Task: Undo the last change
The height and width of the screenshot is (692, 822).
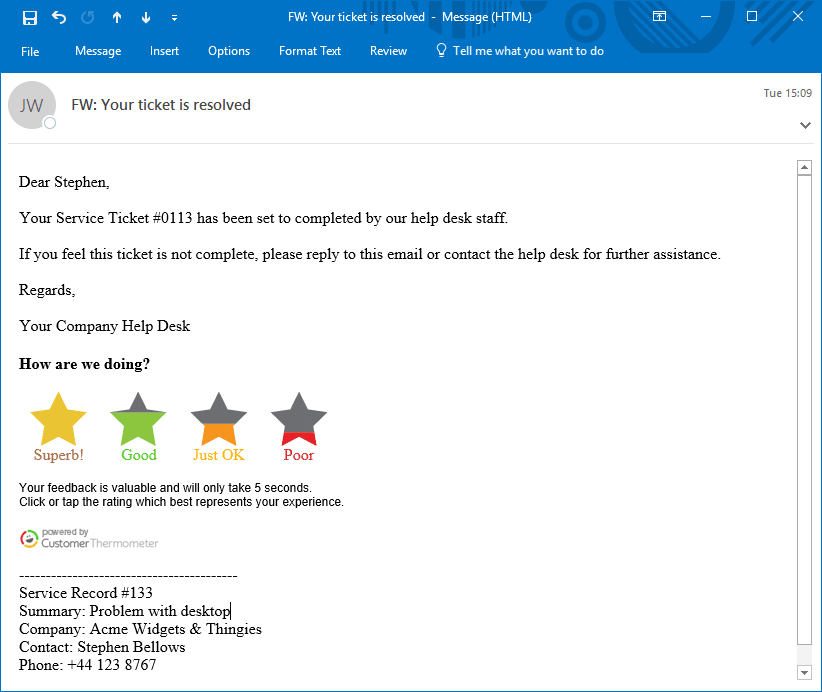Action: tap(57, 17)
